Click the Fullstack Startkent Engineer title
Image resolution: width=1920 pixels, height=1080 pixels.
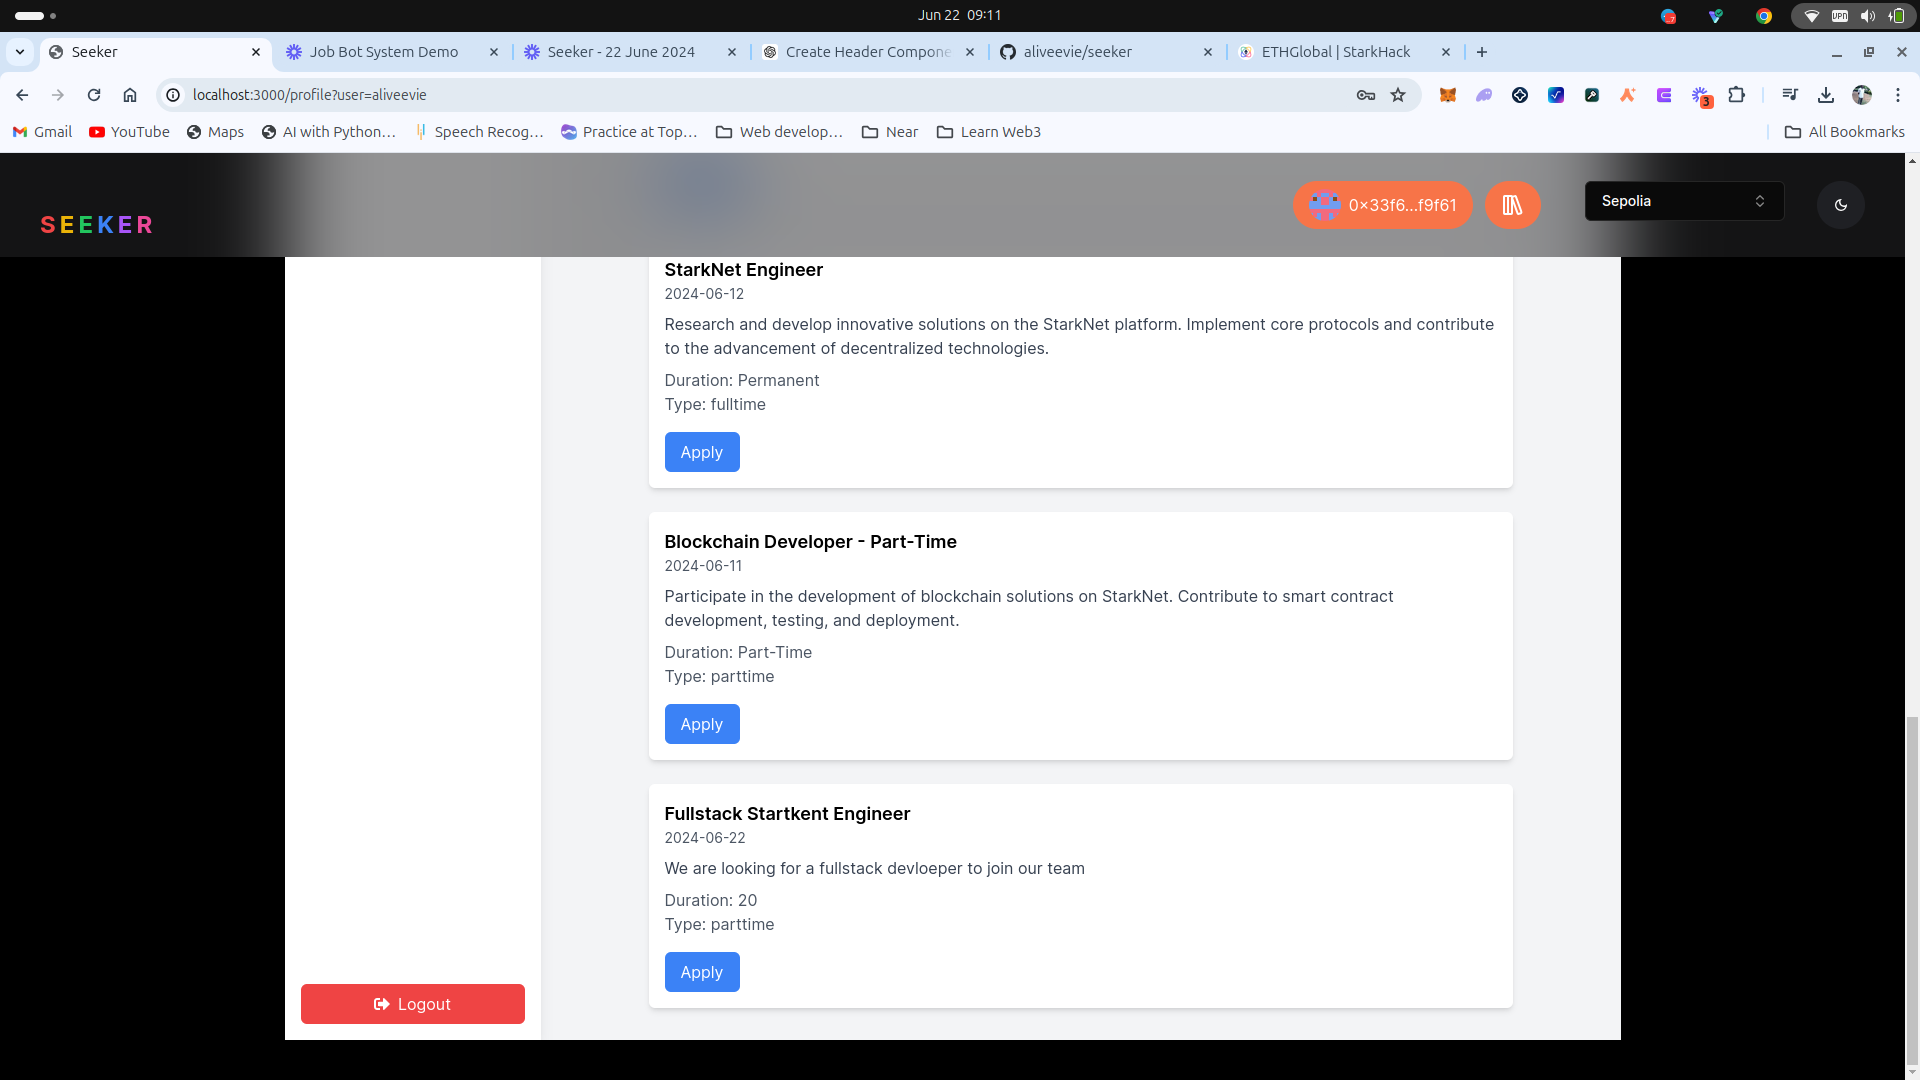pyautogui.click(x=787, y=814)
